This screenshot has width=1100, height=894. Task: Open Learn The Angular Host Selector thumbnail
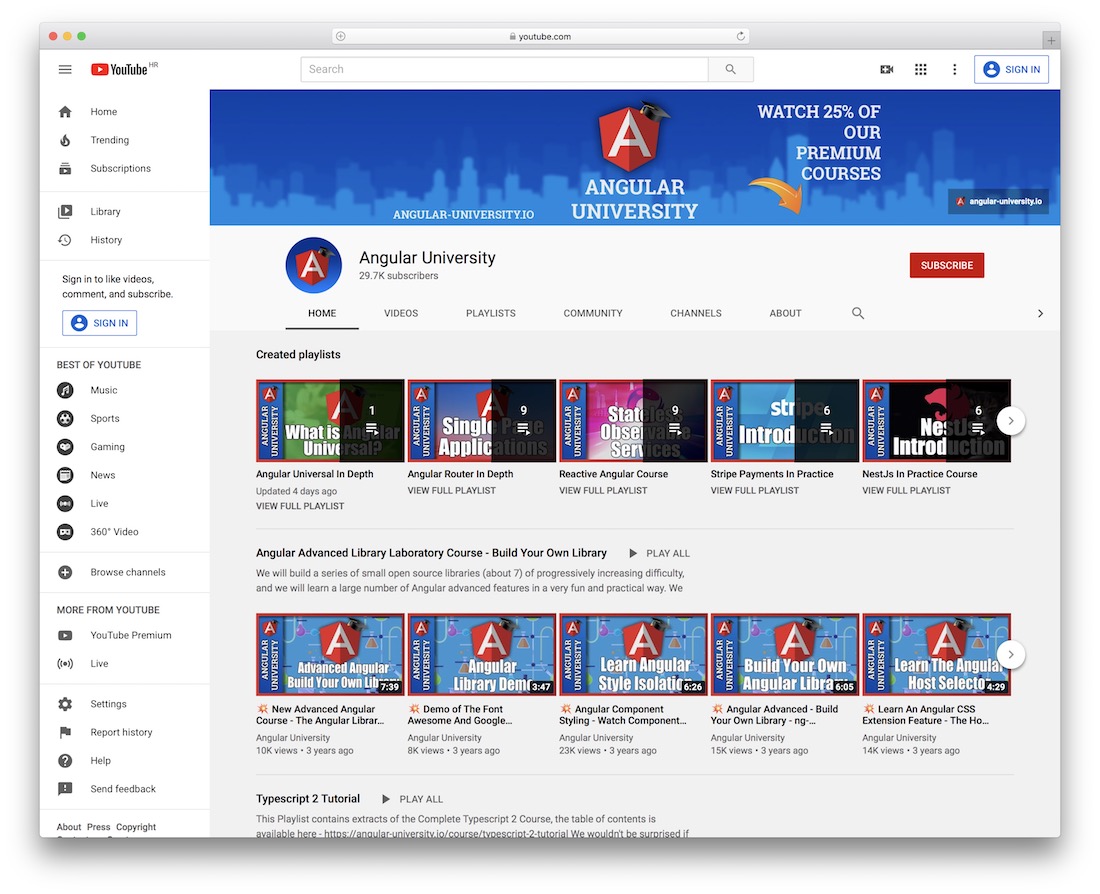click(936, 655)
